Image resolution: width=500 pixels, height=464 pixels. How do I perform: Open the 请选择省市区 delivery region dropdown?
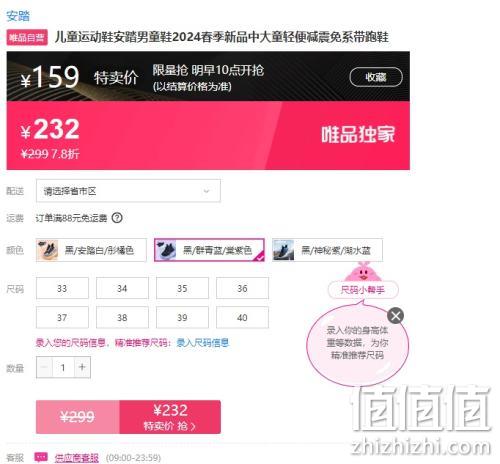[x=128, y=191]
